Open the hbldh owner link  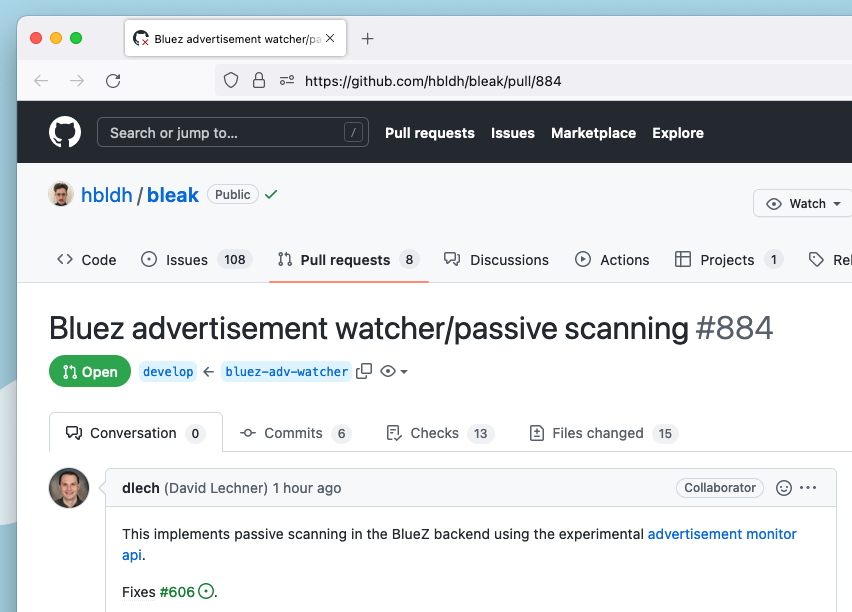tap(106, 195)
